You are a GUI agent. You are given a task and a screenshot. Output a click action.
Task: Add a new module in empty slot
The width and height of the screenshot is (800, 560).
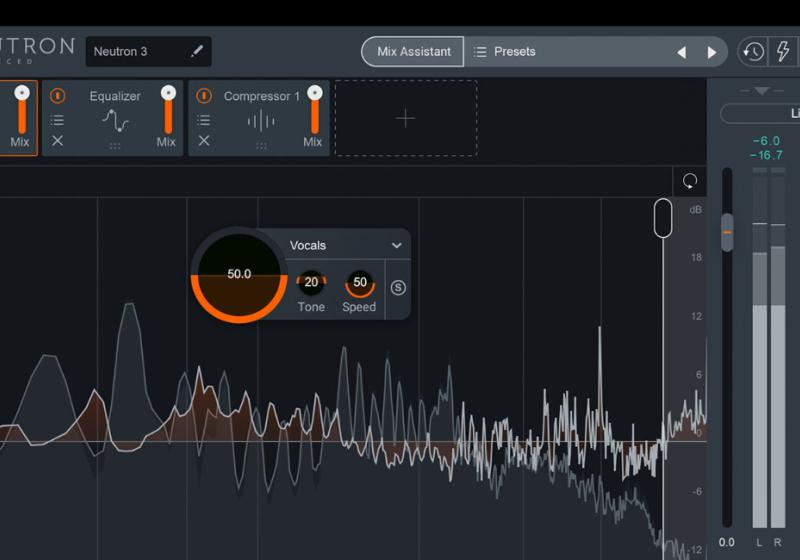[406, 118]
